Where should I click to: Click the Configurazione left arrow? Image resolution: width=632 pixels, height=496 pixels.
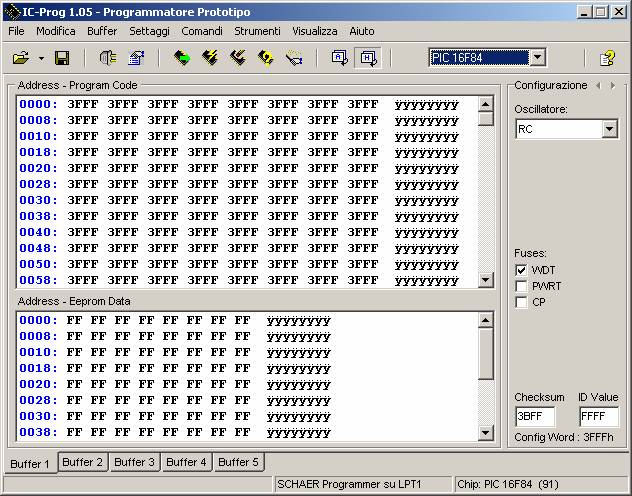tap(598, 85)
